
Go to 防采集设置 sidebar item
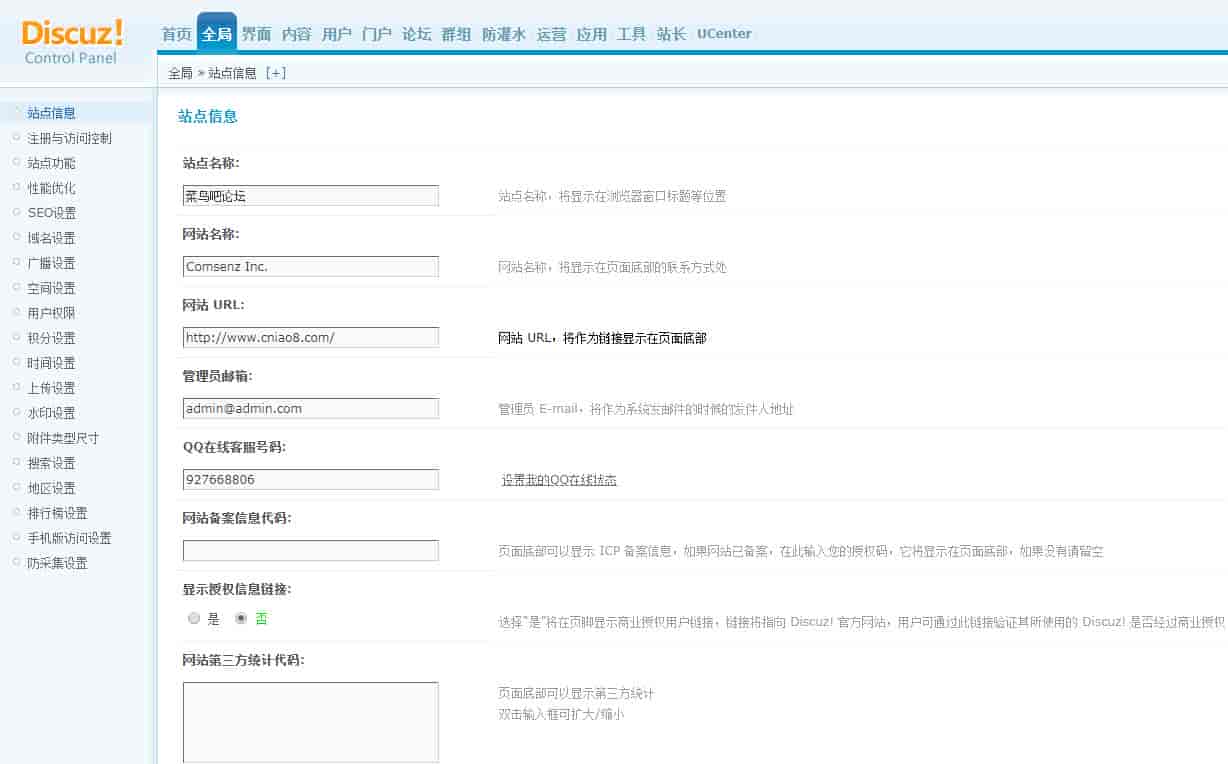[57, 563]
